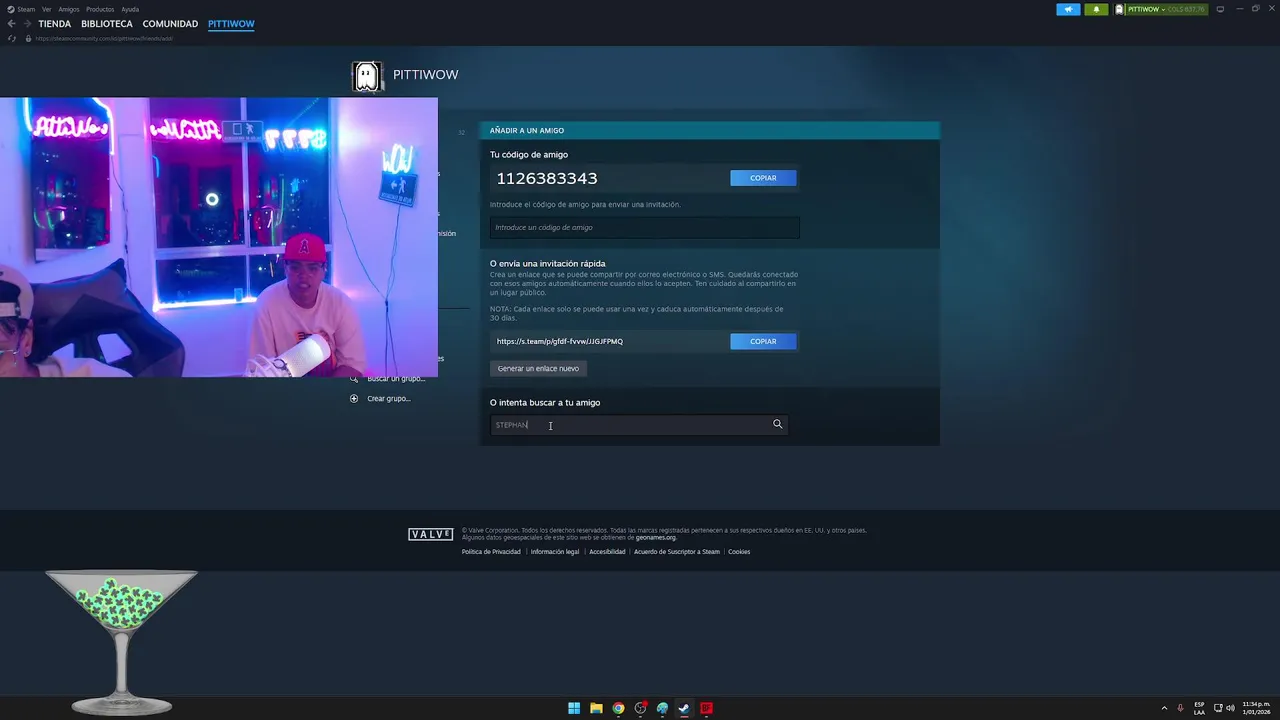Image resolution: width=1280 pixels, height=720 pixels.
Task: Click the forward navigation arrow
Action: 27,24
